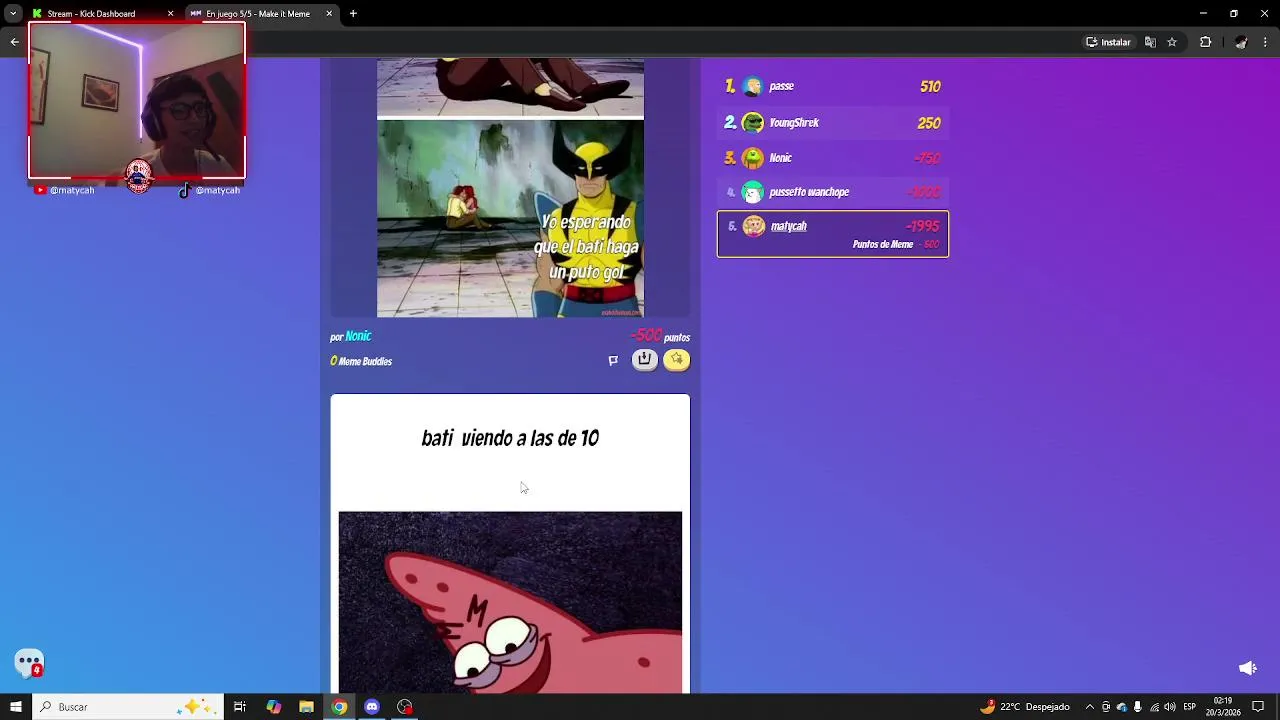The width and height of the screenshot is (1280, 720).
Task: Open the notifications action center
Action: 1259,707
